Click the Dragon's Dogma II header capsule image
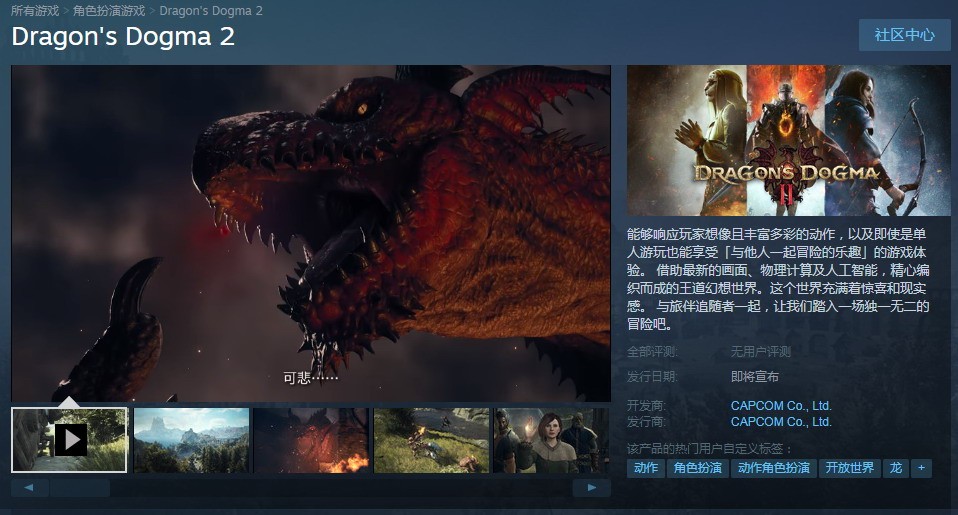The width and height of the screenshot is (958, 515). click(x=788, y=140)
